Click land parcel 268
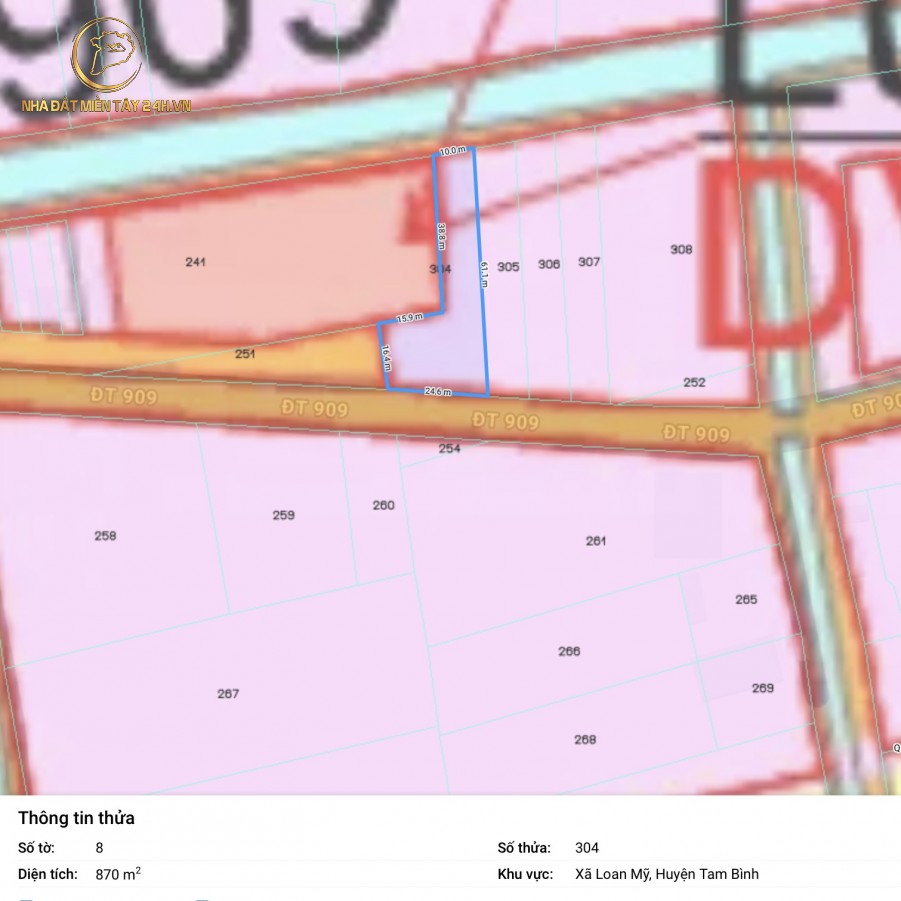901x901 pixels. coord(585,740)
